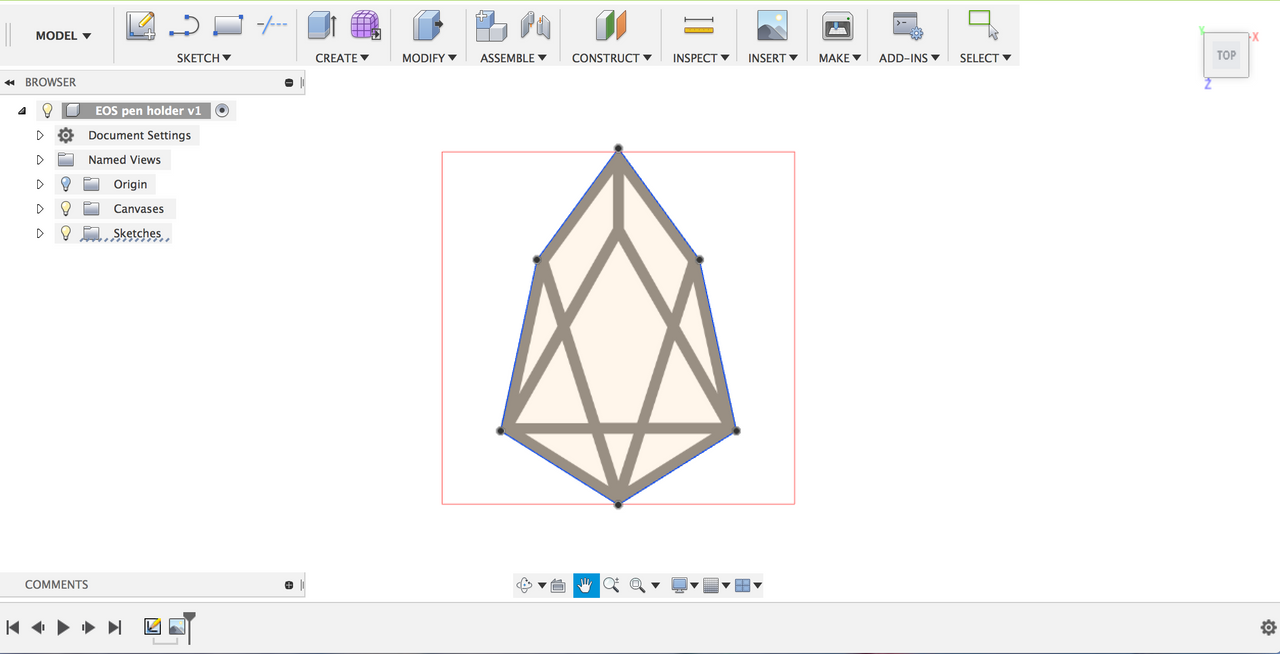
Task: Click the Display Settings monitor icon
Action: (x=680, y=585)
